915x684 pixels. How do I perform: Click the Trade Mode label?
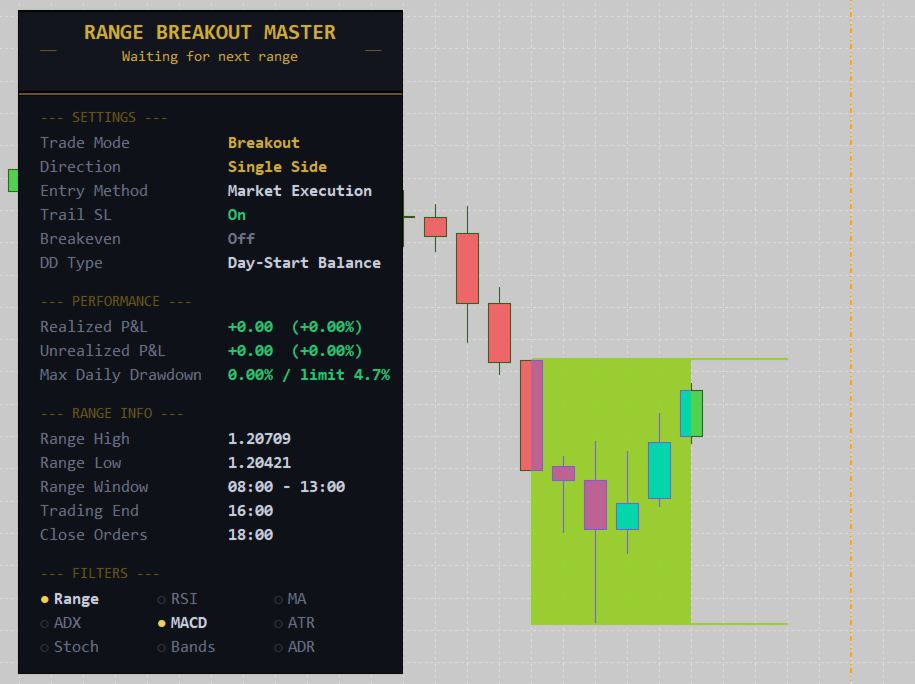pyautogui.click(x=85, y=142)
